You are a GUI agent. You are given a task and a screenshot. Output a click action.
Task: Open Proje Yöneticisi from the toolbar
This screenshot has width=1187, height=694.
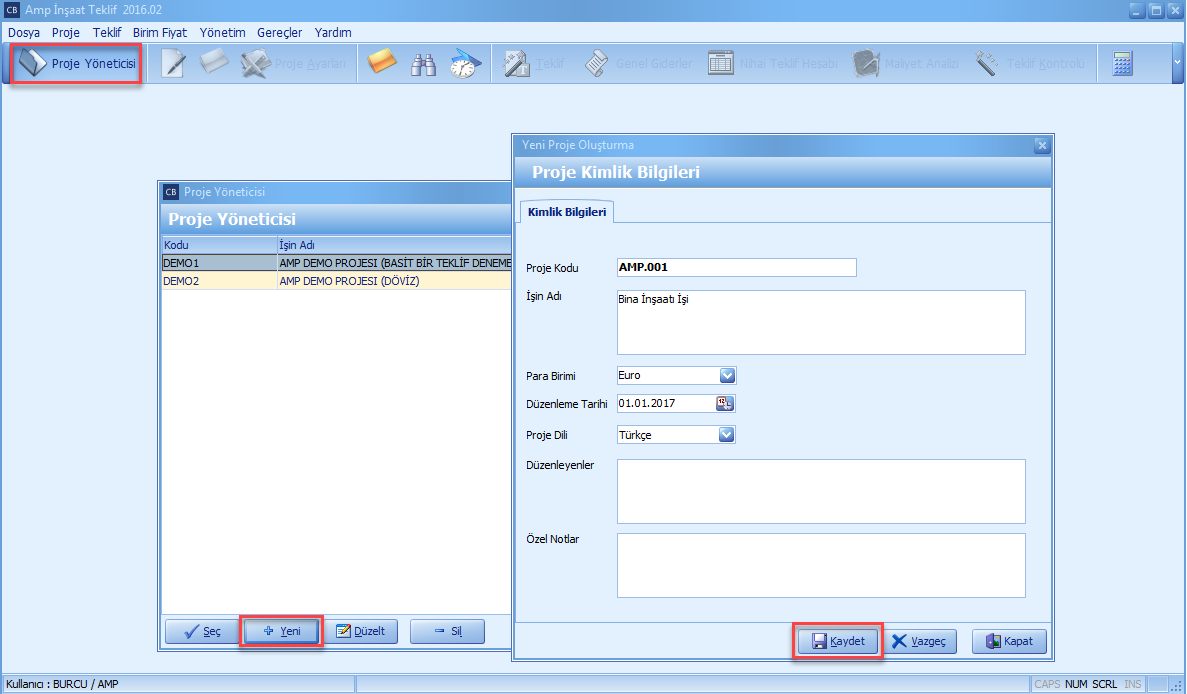pyautogui.click(x=77, y=64)
